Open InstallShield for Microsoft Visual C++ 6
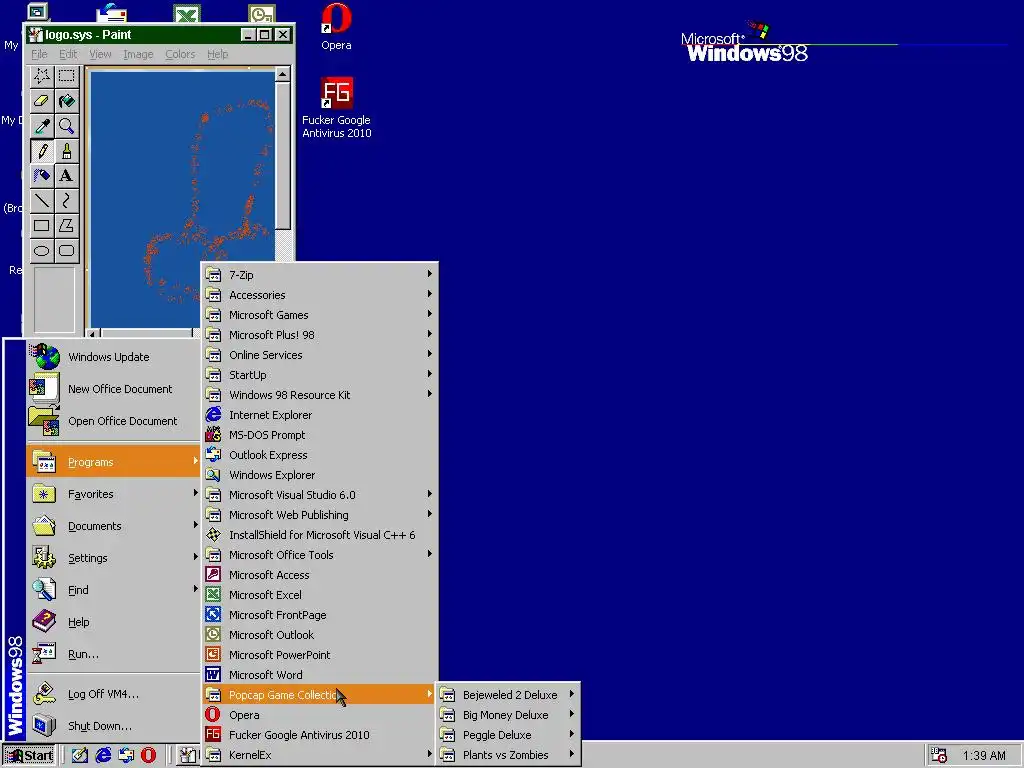The image size is (1024, 768). point(319,535)
